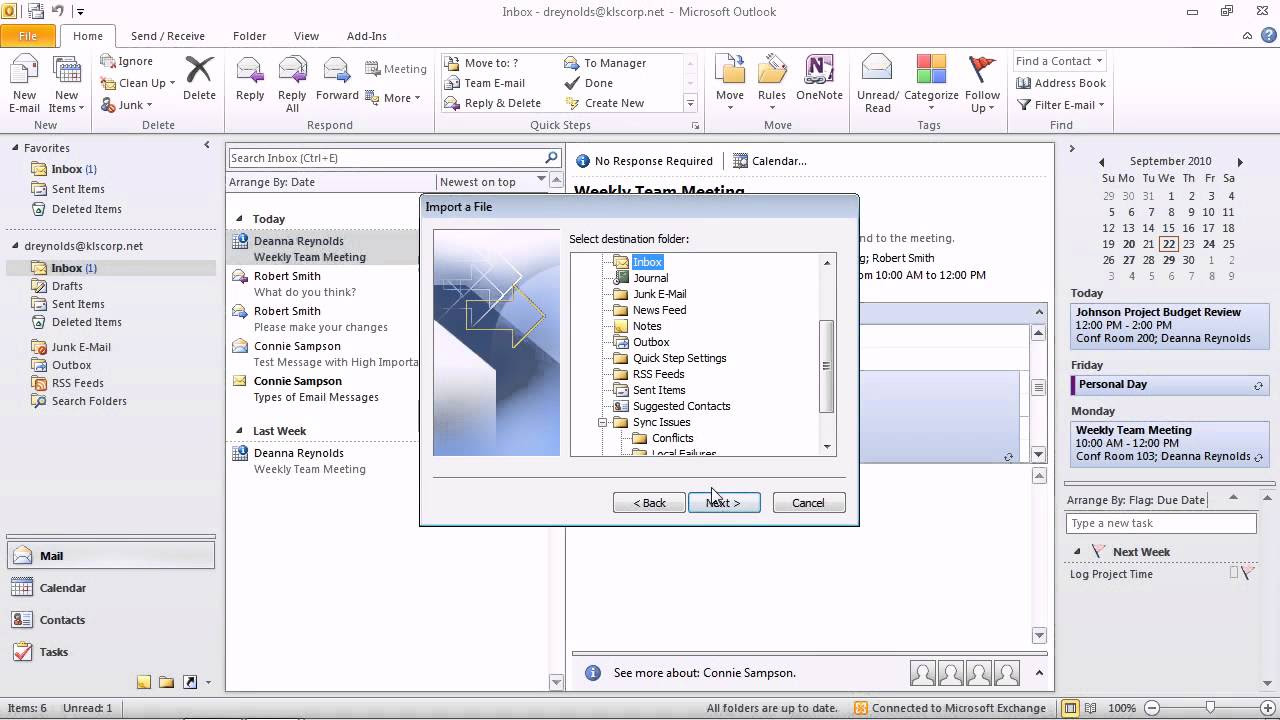Click the Undo icon in quick access toolbar

click(58, 11)
